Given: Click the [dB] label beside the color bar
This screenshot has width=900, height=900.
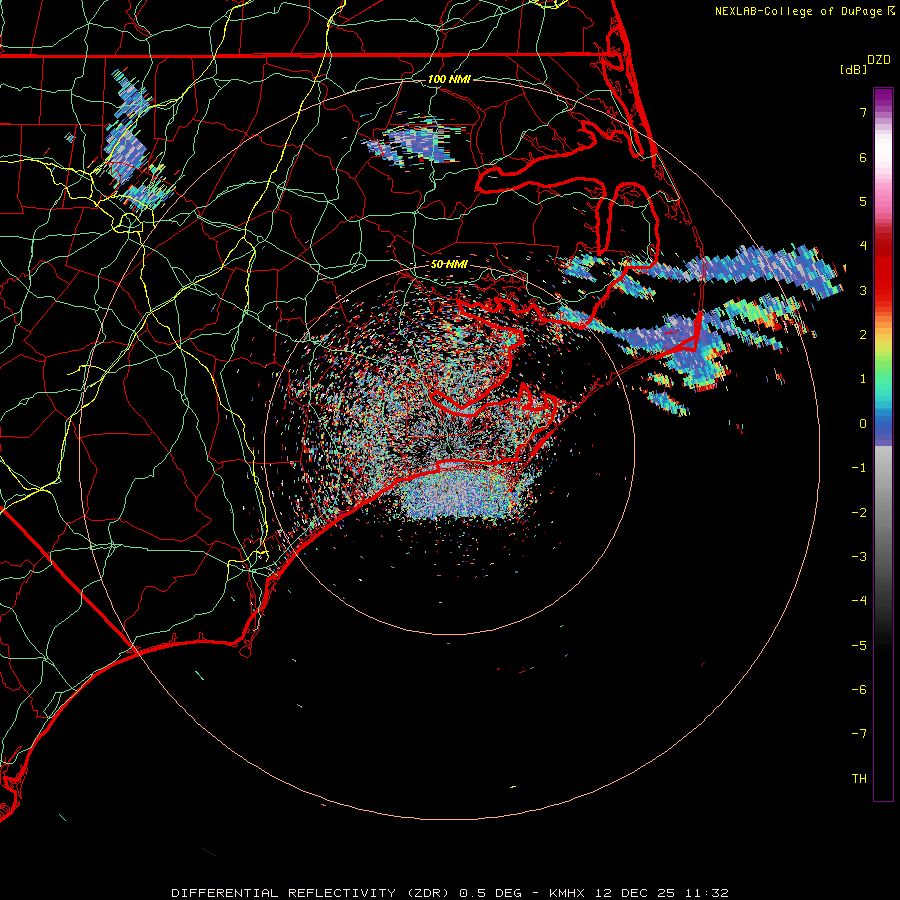Looking at the screenshot, I should (x=854, y=69).
